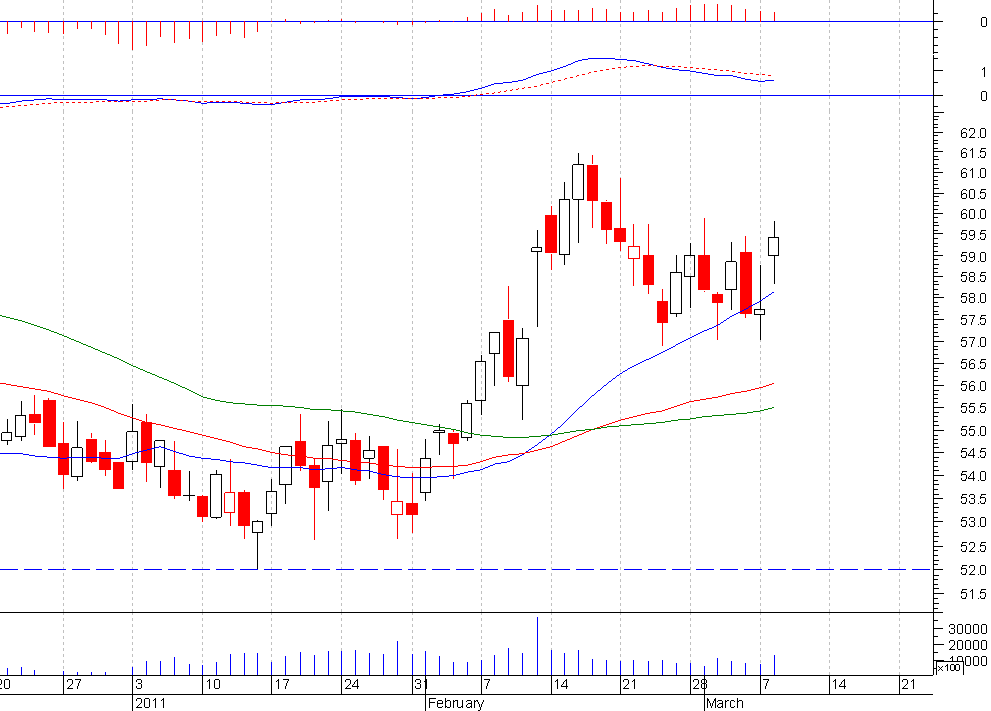Pick the 24 date axis label

click(x=351, y=684)
